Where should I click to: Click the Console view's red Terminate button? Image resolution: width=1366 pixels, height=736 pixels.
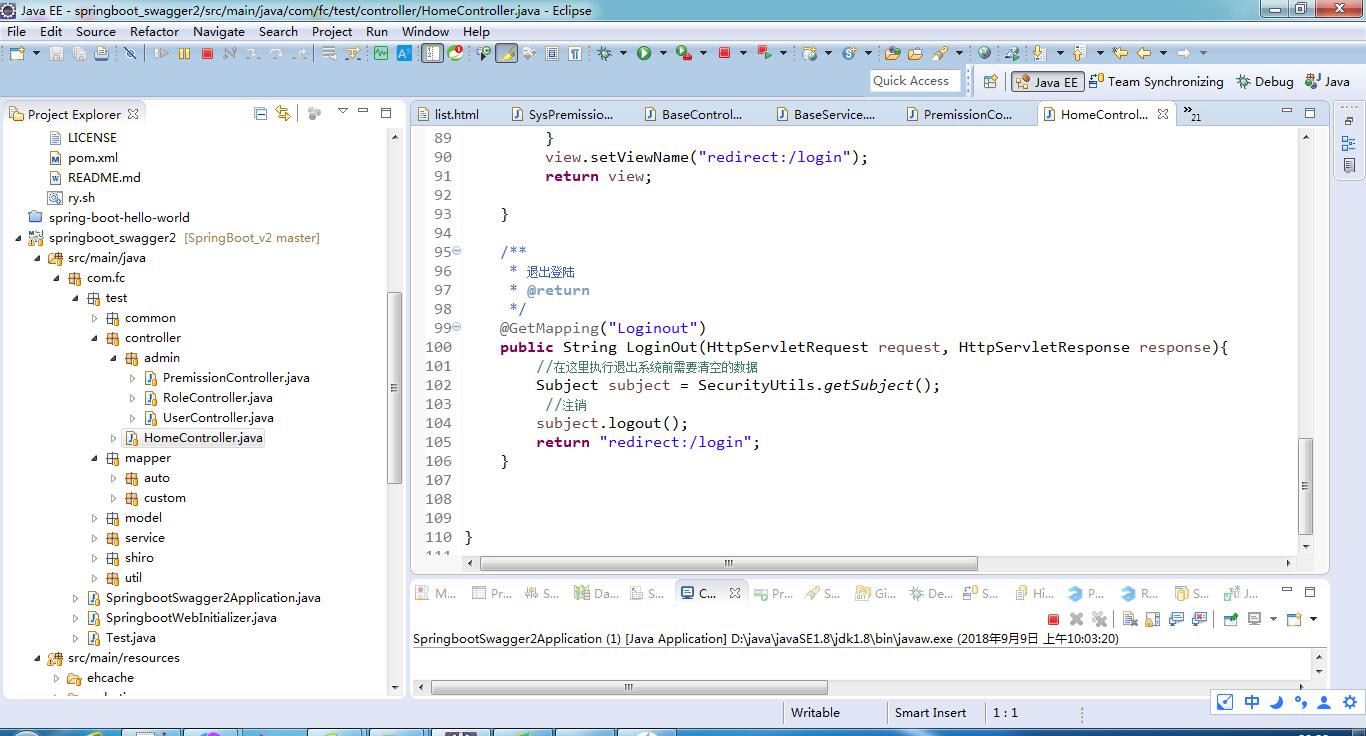1053,619
